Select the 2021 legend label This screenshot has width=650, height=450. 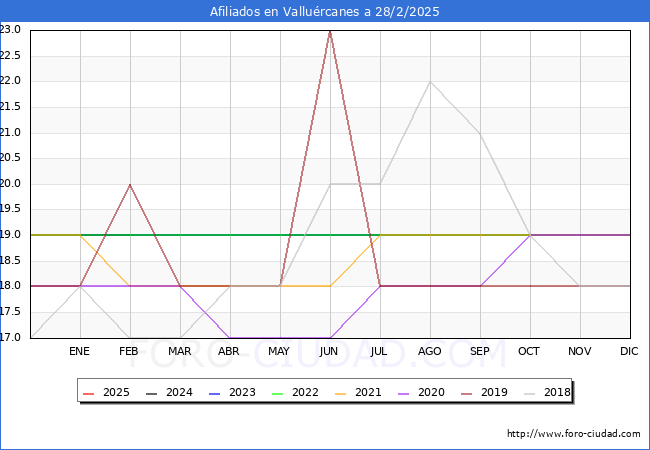pyautogui.click(x=368, y=392)
